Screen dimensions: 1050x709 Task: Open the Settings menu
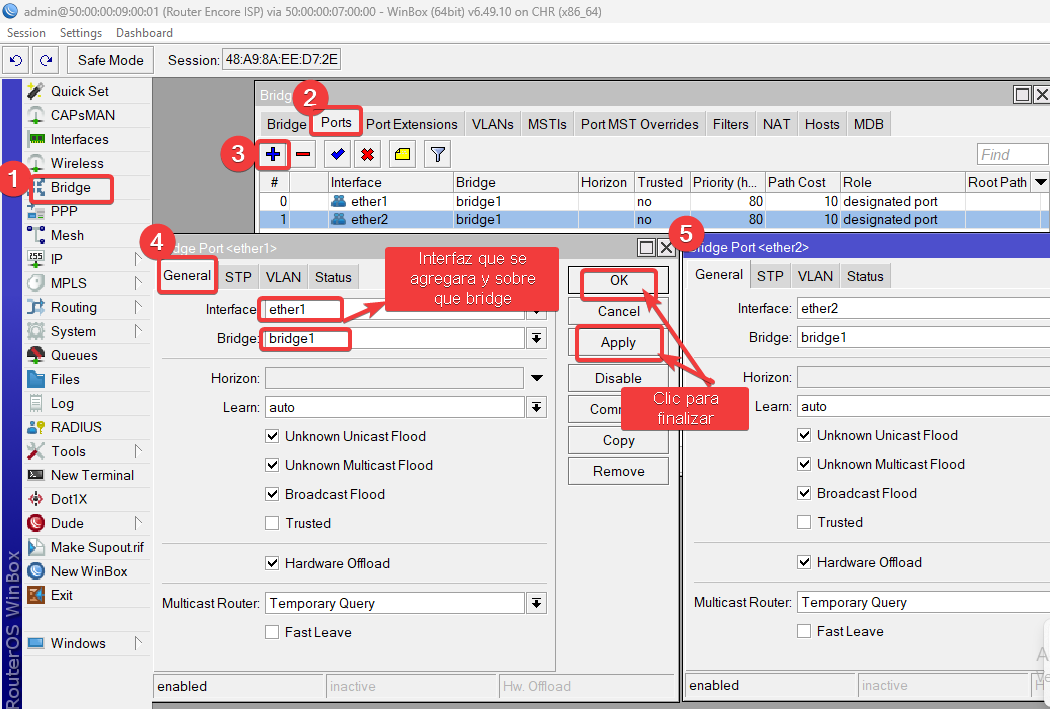(81, 33)
